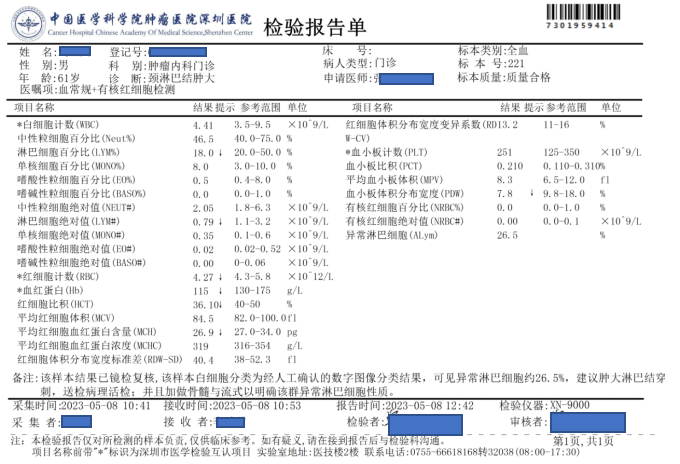Select the PDW result 7.8

[x=504, y=194]
